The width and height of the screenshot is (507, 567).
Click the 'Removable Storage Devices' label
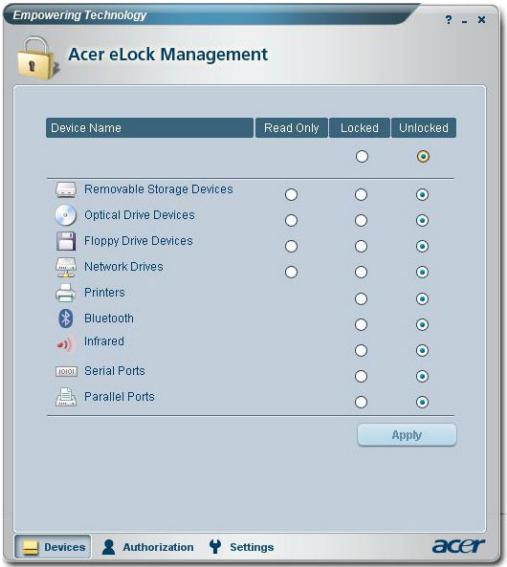tap(158, 189)
